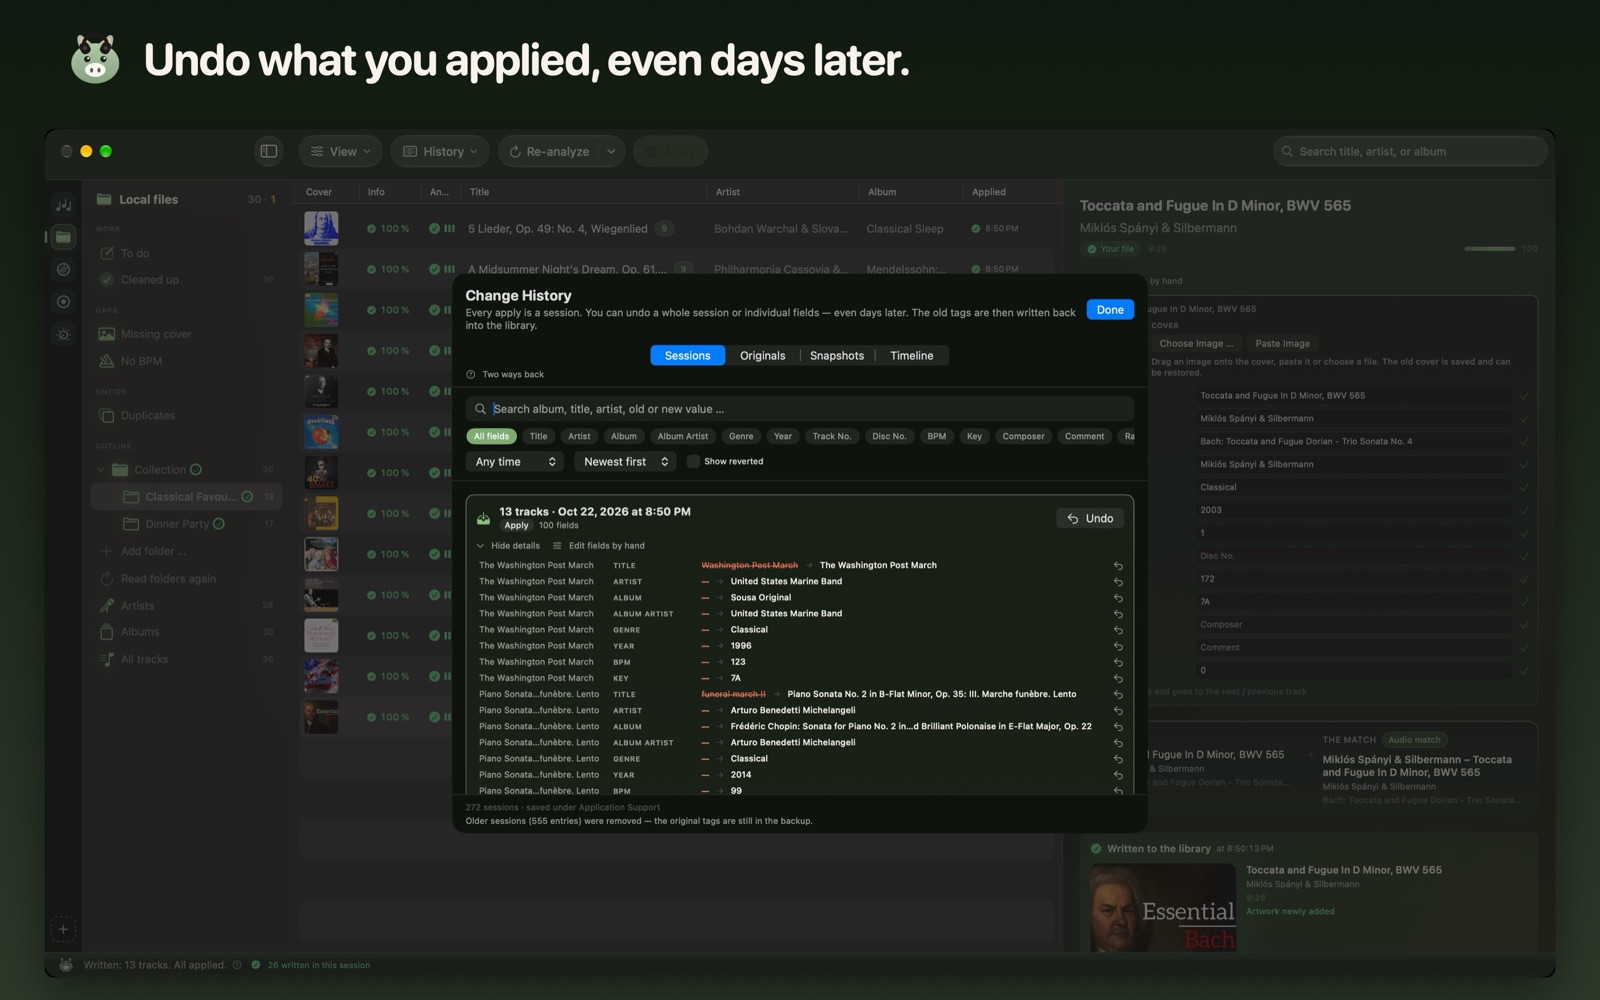Click the Change History search field
This screenshot has width=1600, height=1000.
pyautogui.click(x=800, y=408)
